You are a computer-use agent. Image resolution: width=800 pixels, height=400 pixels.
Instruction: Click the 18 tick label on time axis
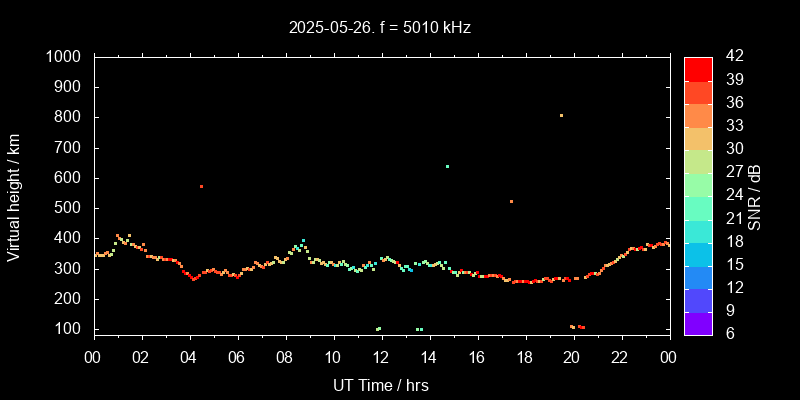point(524,358)
